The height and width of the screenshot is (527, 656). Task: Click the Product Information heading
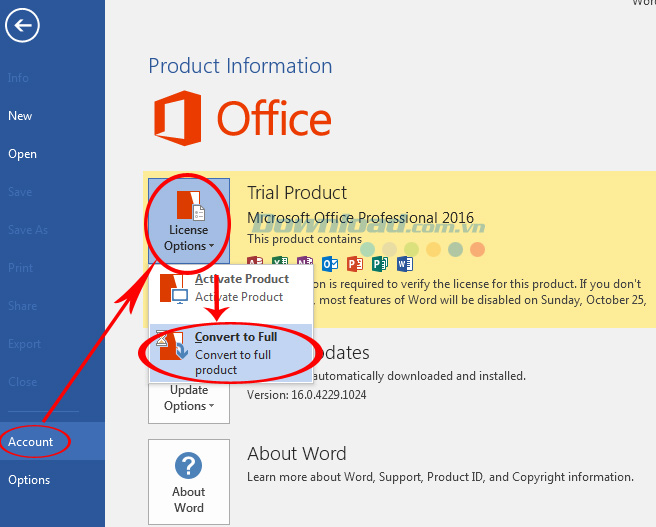click(240, 66)
